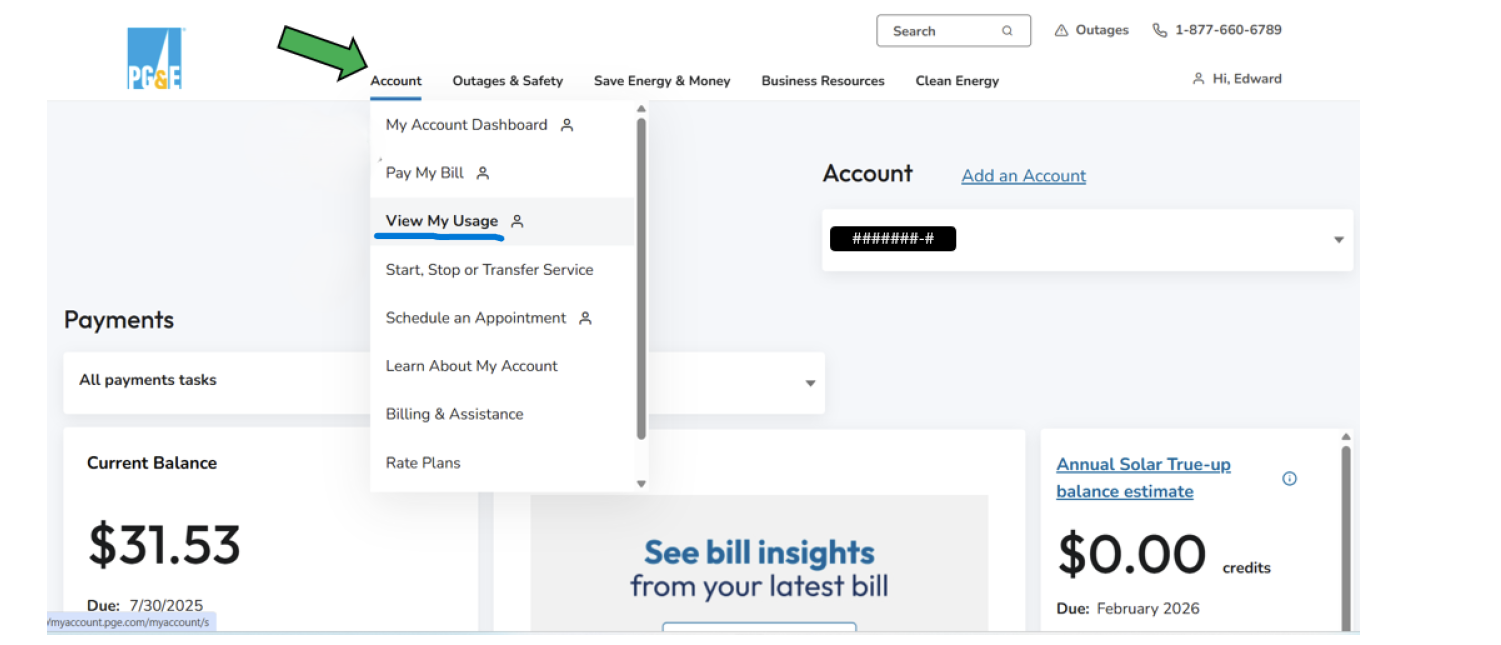
Task: Click the info icon next to Solar True-up
Action: tap(1289, 478)
